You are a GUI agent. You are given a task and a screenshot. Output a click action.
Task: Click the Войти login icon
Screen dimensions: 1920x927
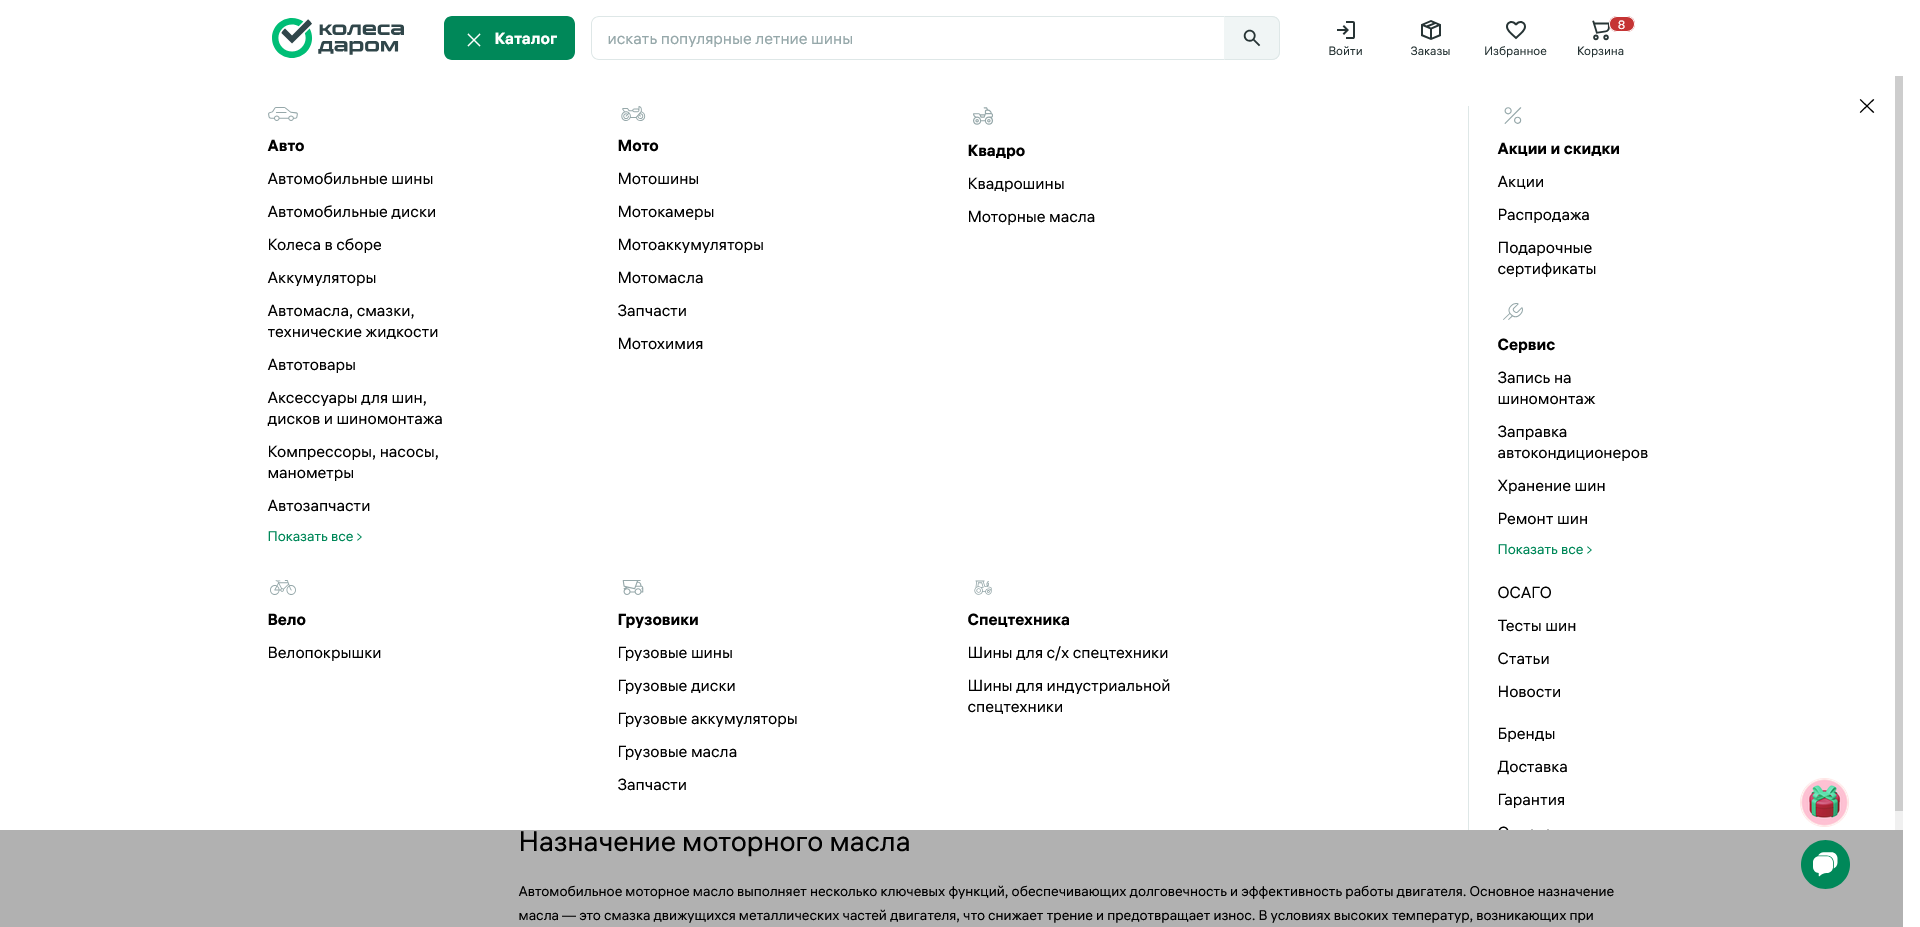coord(1346,38)
